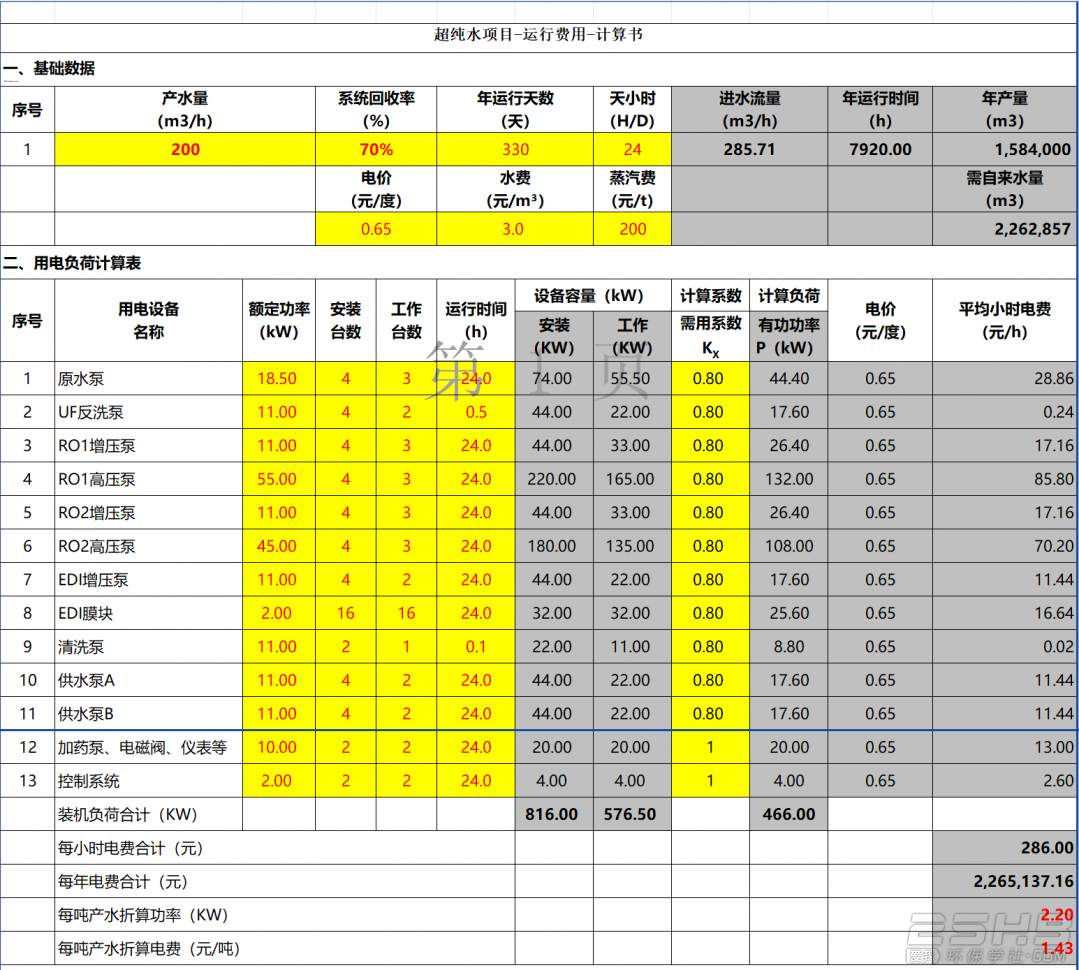Select the 年运行时间 value 7920.00

click(x=880, y=149)
